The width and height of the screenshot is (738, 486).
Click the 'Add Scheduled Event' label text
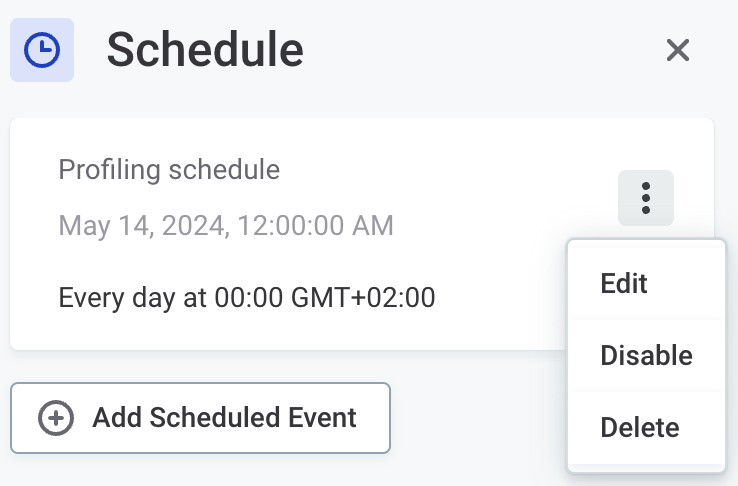pos(224,418)
